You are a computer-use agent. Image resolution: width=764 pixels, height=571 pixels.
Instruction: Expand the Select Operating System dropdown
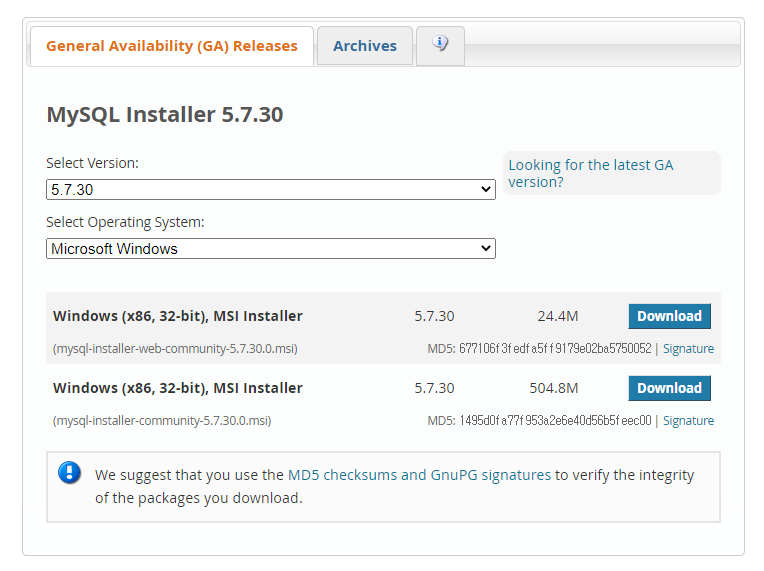click(x=271, y=248)
